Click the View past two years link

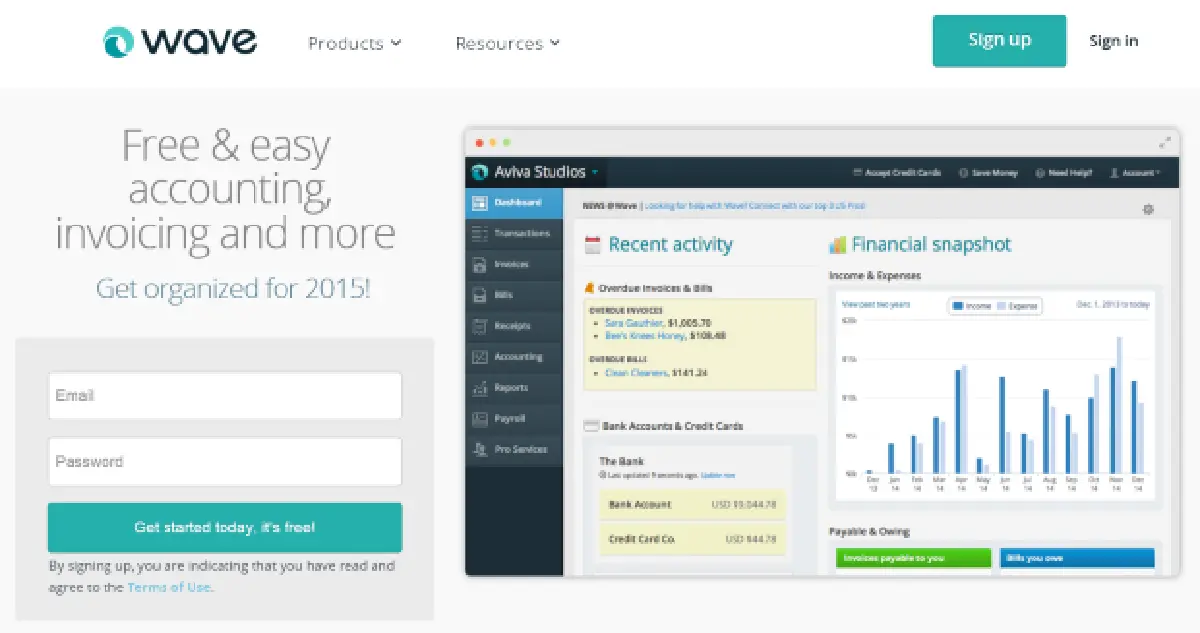pos(876,304)
